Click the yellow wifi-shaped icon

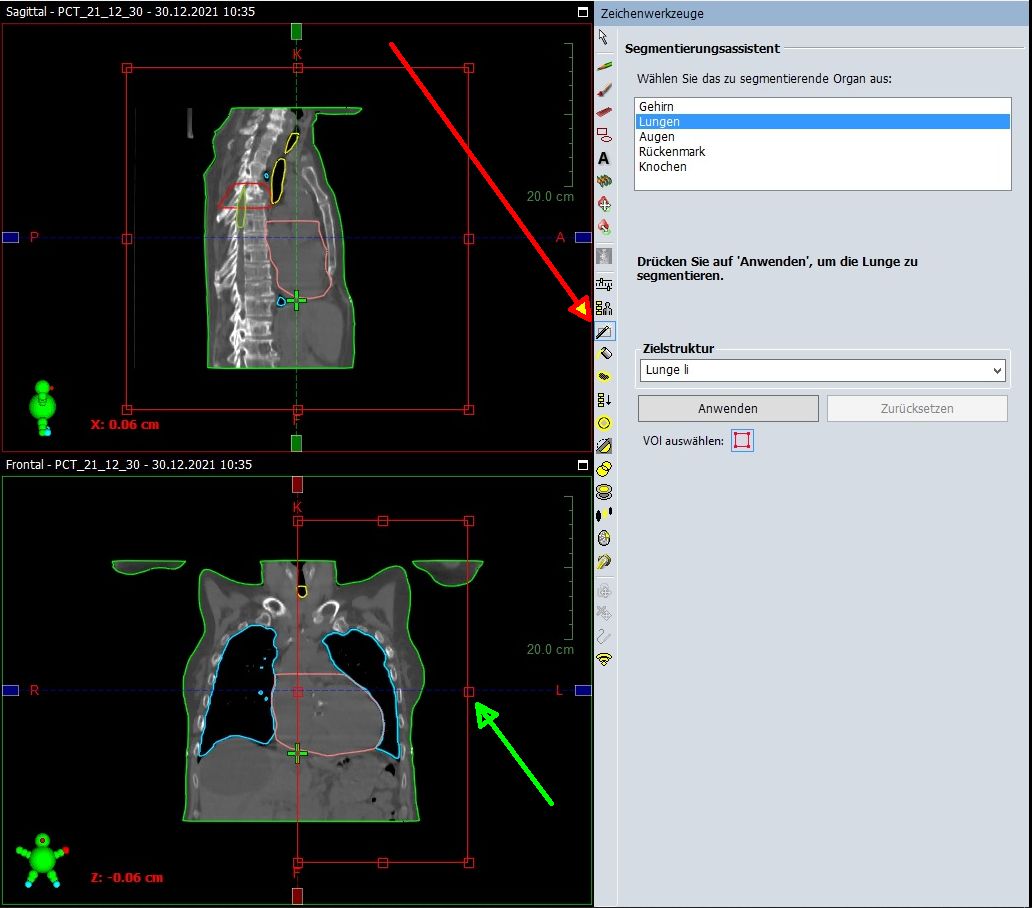[604, 660]
